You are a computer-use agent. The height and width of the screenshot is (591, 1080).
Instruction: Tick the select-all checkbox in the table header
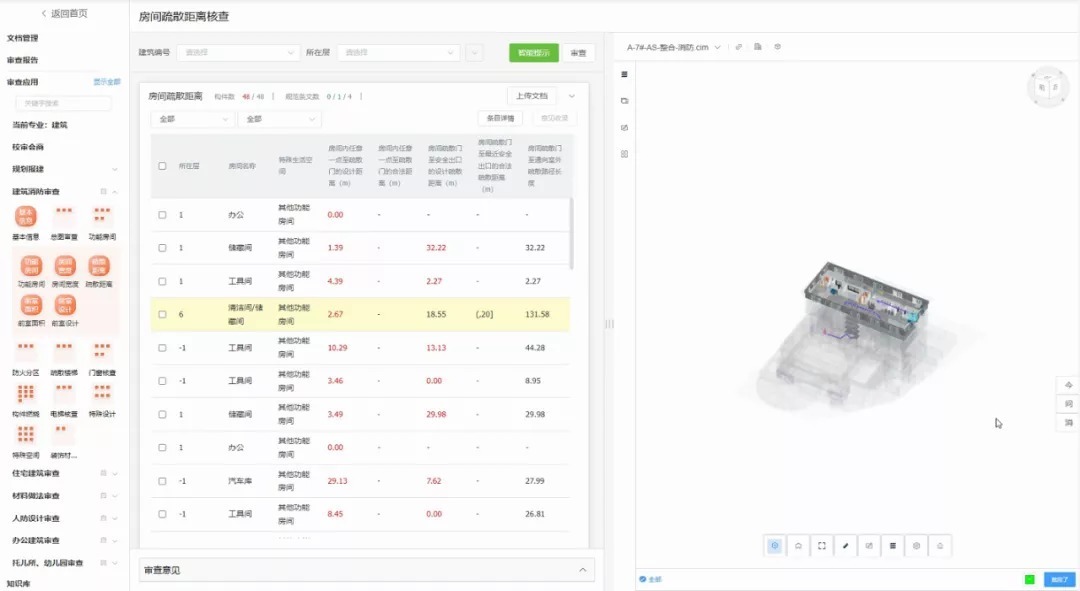(x=162, y=166)
